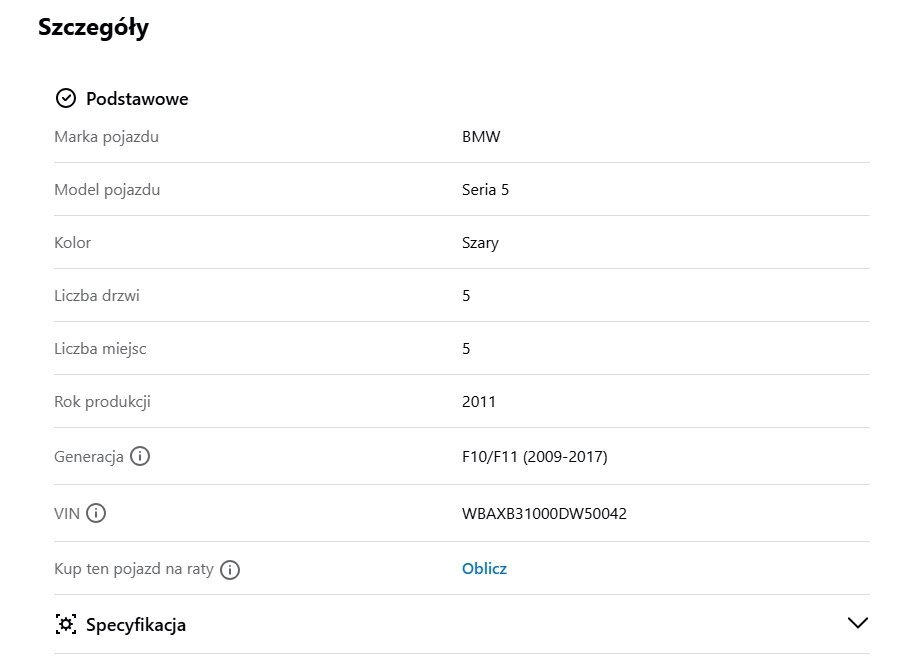The height and width of the screenshot is (657, 902).
Task: Click the BMW brand value
Action: point(481,137)
